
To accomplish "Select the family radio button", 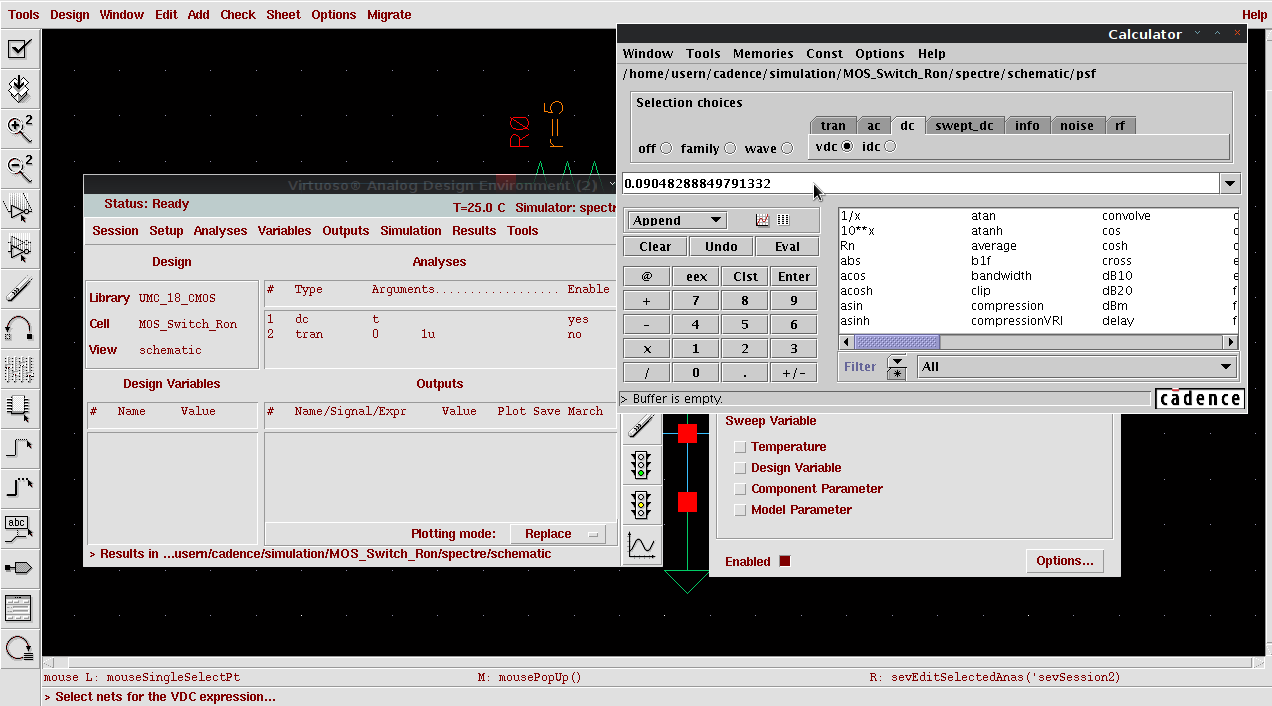I will pos(730,148).
